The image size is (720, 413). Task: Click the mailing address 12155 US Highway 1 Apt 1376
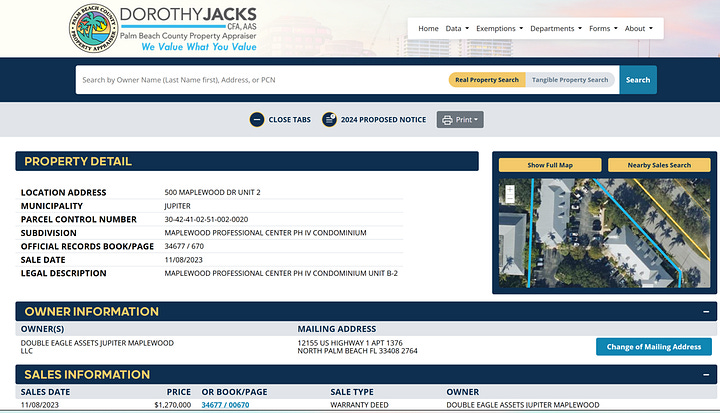[x=350, y=343]
